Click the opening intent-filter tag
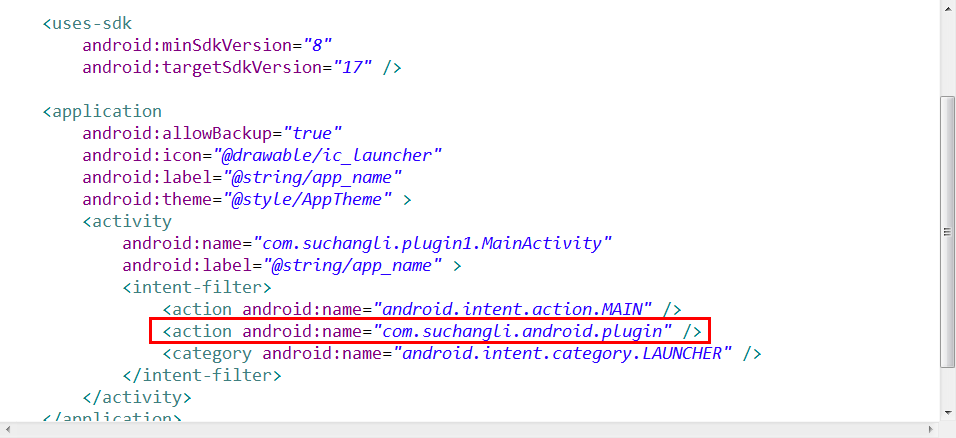This screenshot has height=438, width=956. click(x=197, y=287)
